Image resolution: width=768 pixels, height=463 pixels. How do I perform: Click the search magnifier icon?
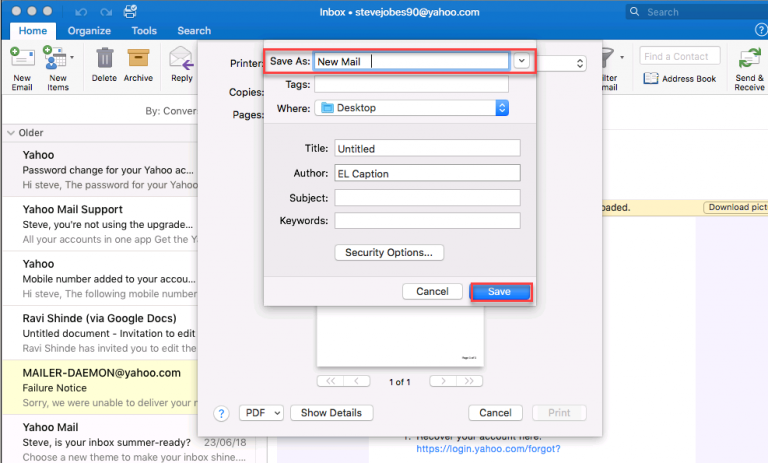[634, 12]
